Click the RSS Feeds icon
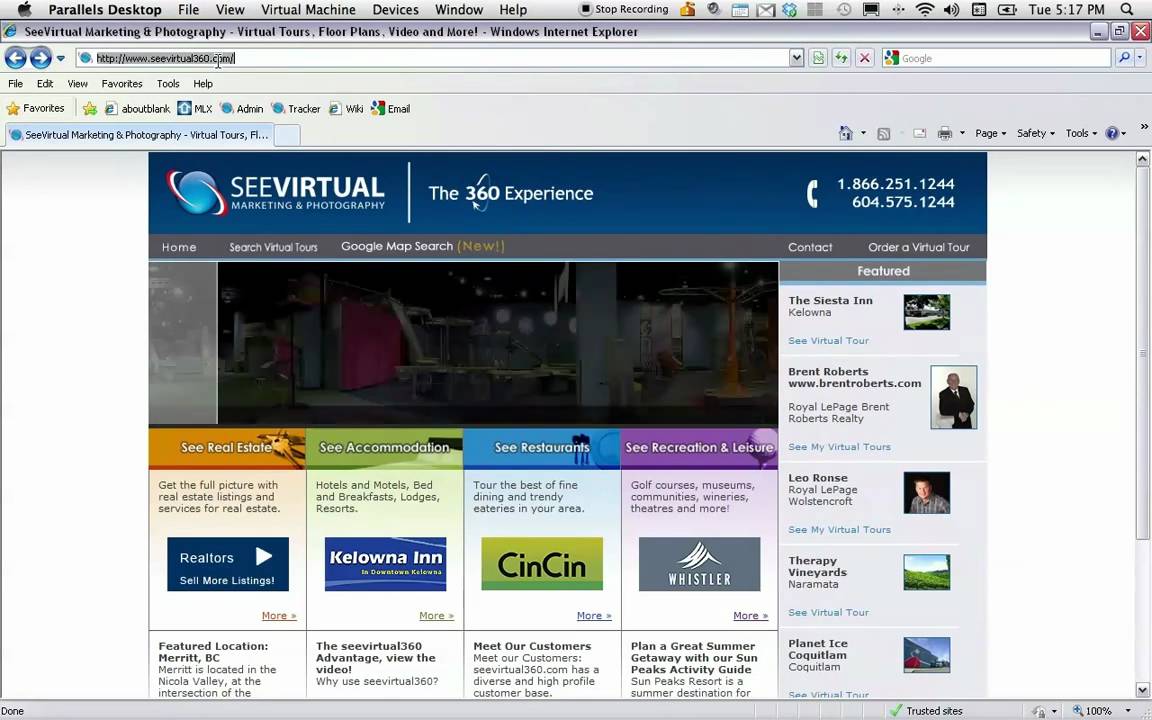1152x720 pixels. [884, 134]
